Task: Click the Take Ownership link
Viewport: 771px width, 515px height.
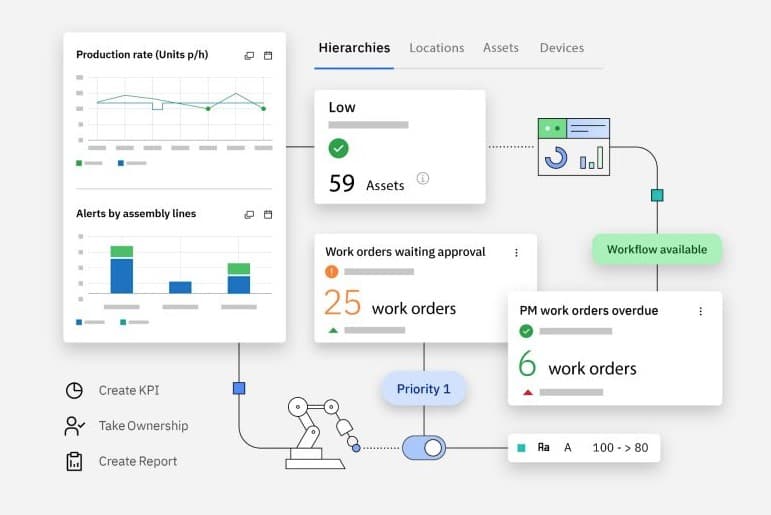Action: pos(144,426)
